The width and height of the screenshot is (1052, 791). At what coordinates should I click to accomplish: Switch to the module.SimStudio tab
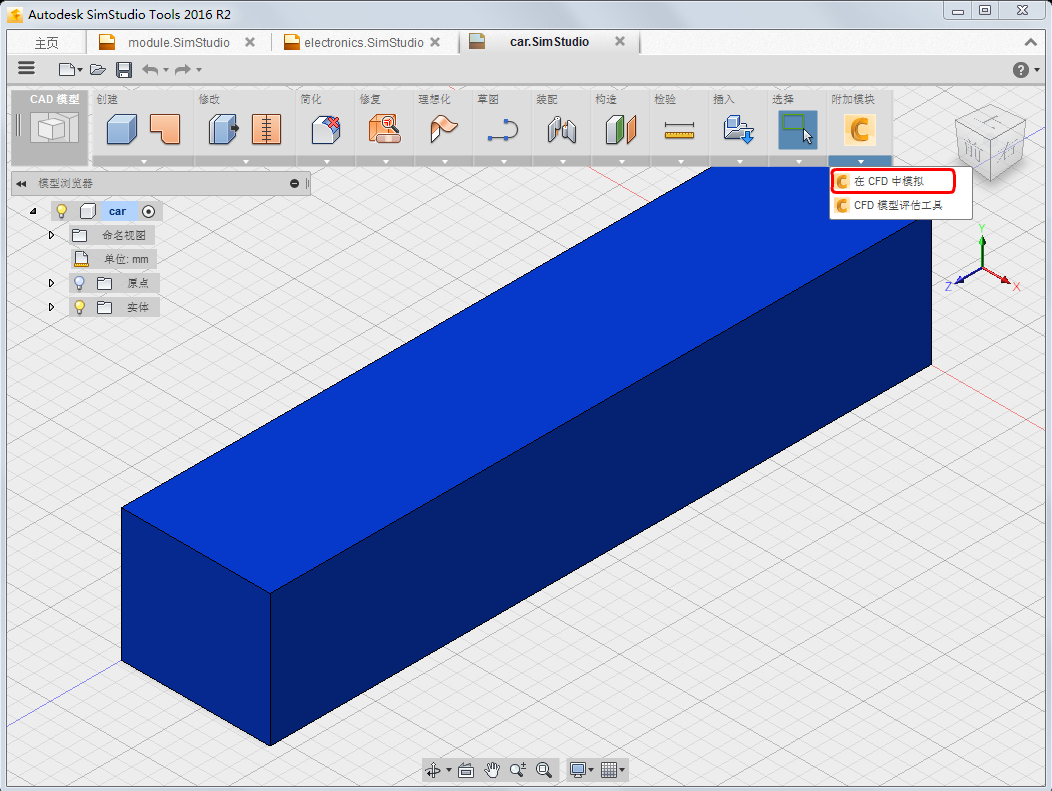coord(178,42)
